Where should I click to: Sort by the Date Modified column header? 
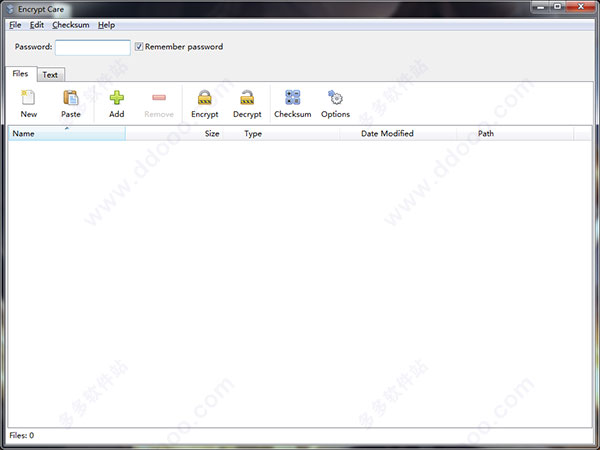(x=398, y=134)
